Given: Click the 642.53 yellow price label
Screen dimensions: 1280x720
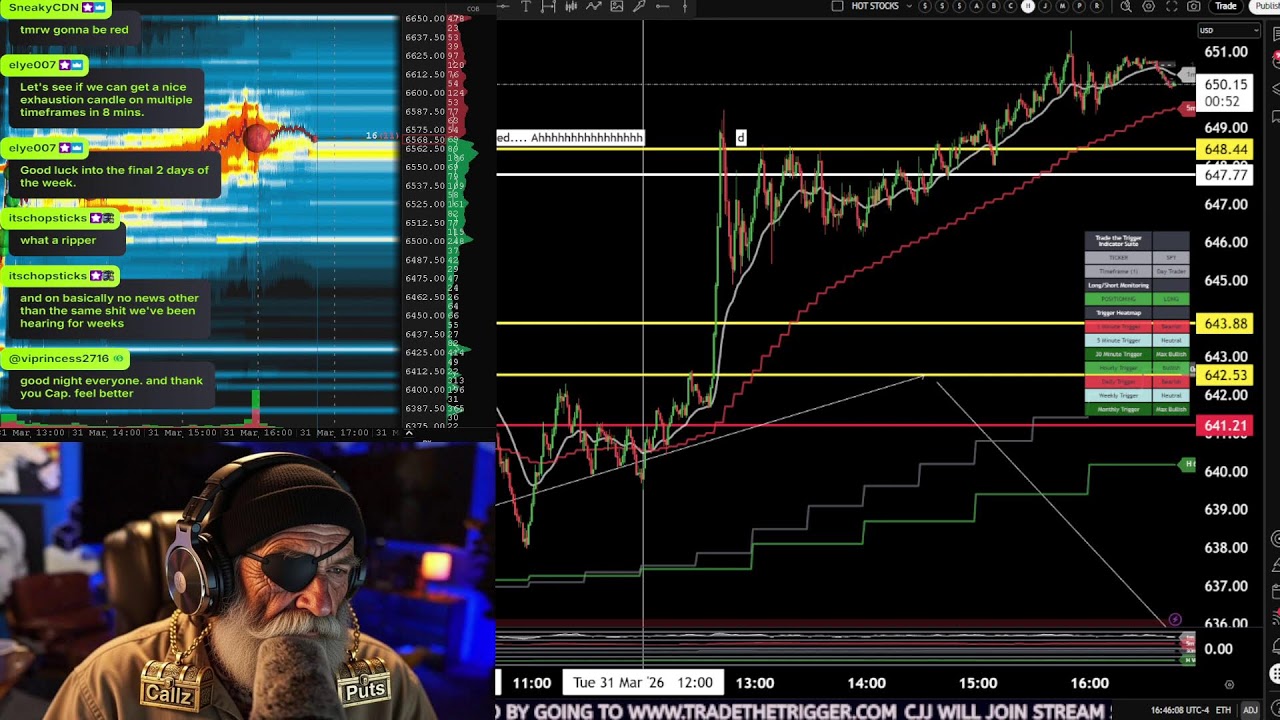Looking at the screenshot, I should pyautogui.click(x=1225, y=376).
